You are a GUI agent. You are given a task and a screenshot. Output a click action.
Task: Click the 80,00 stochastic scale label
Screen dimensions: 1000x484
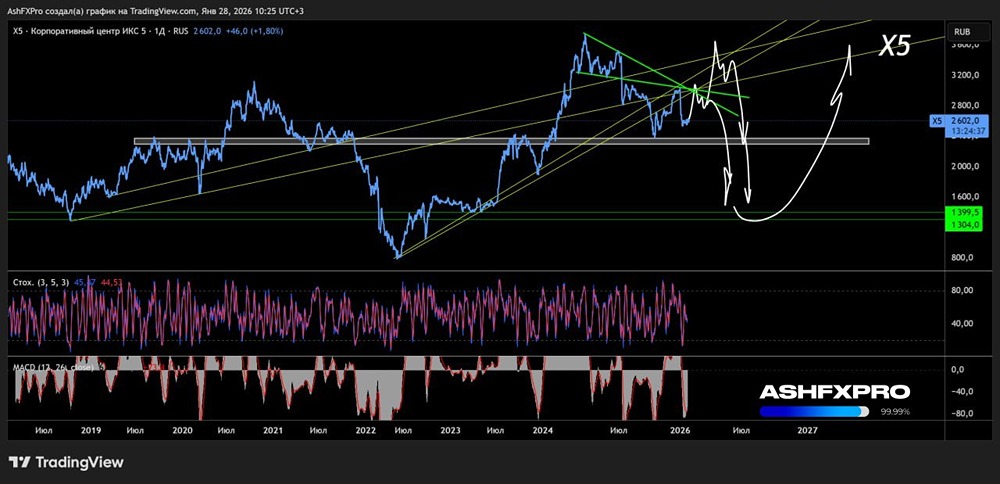tap(960, 290)
